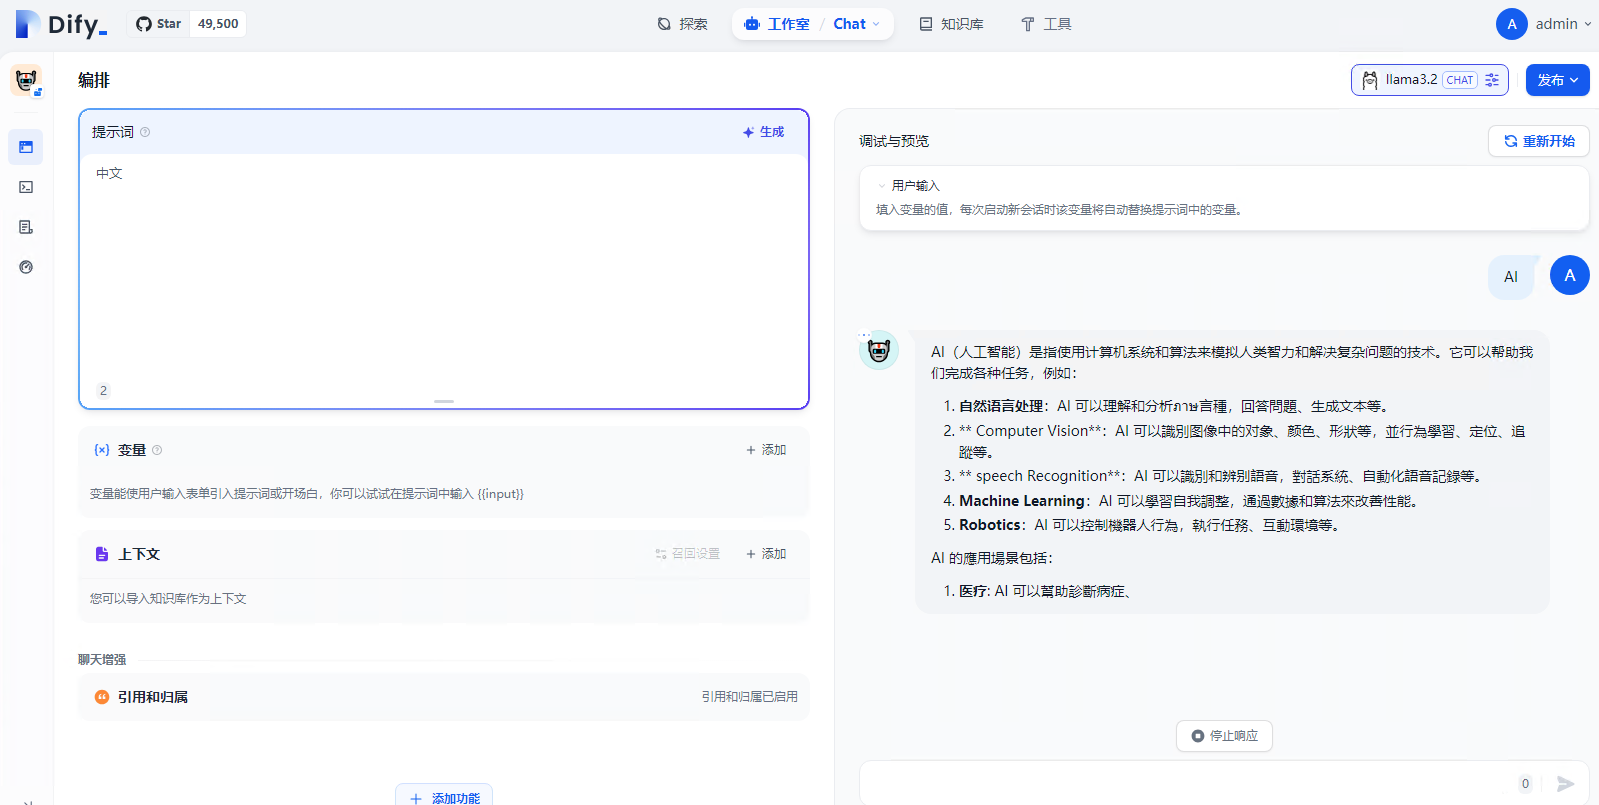The image size is (1599, 805).
Task: Click 重新开始 to restart the conversation
Action: 1538,141
